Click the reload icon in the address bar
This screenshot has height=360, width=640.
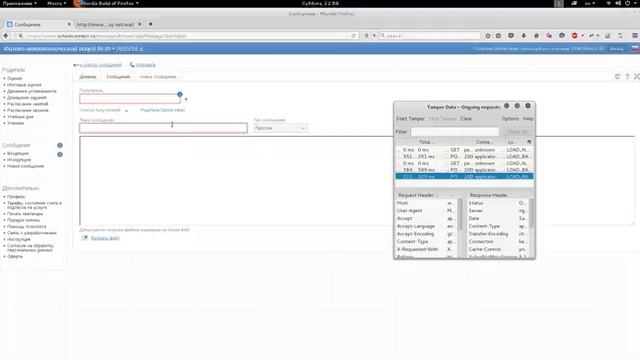pyautogui.click(x=353, y=36)
